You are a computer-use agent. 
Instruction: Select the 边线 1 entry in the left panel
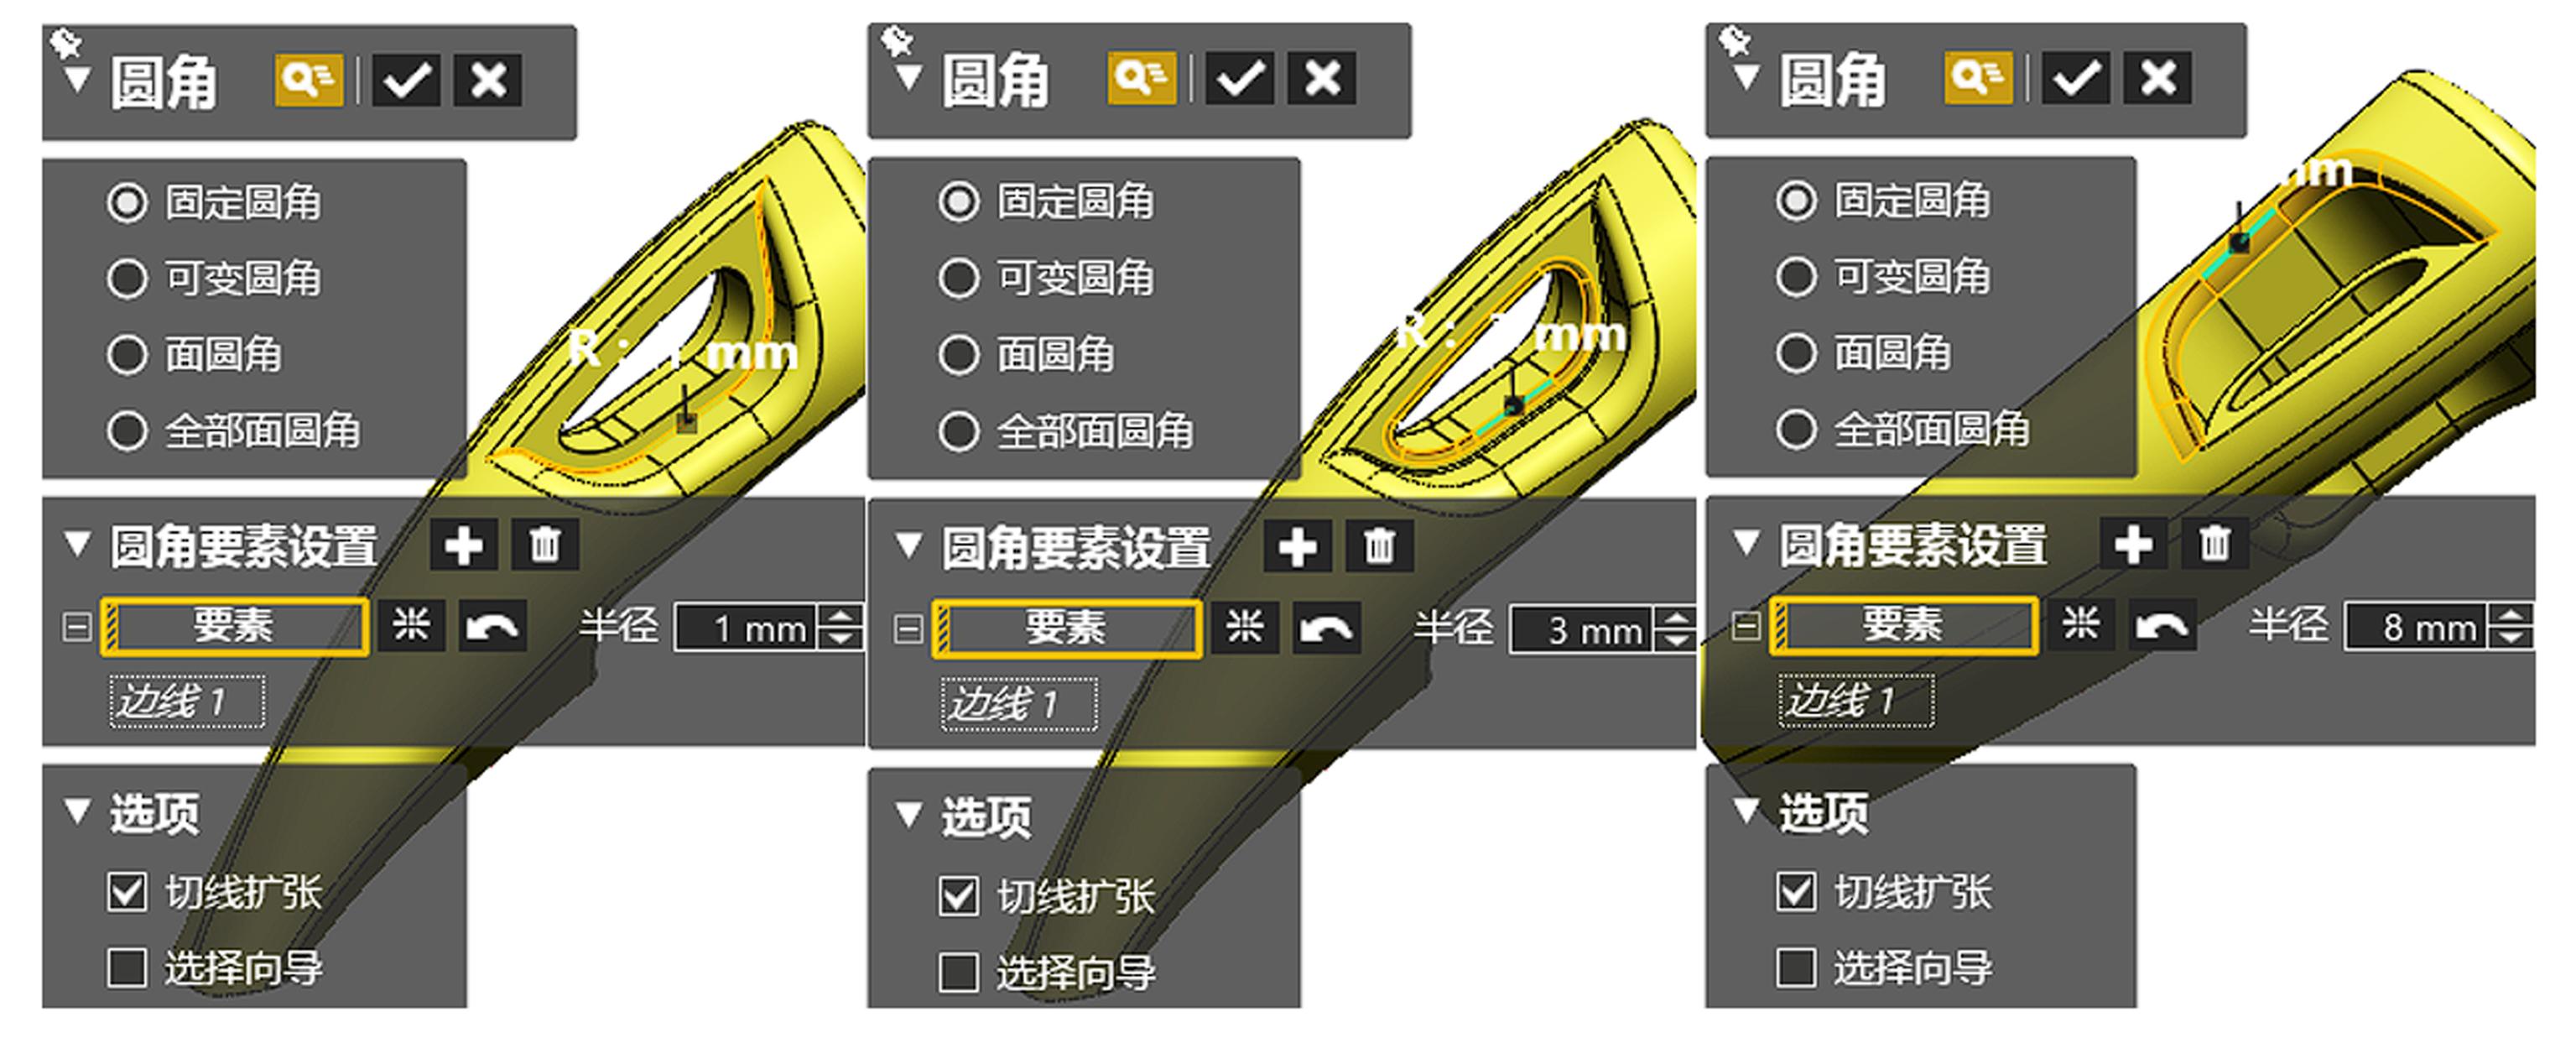pyautogui.click(x=187, y=702)
